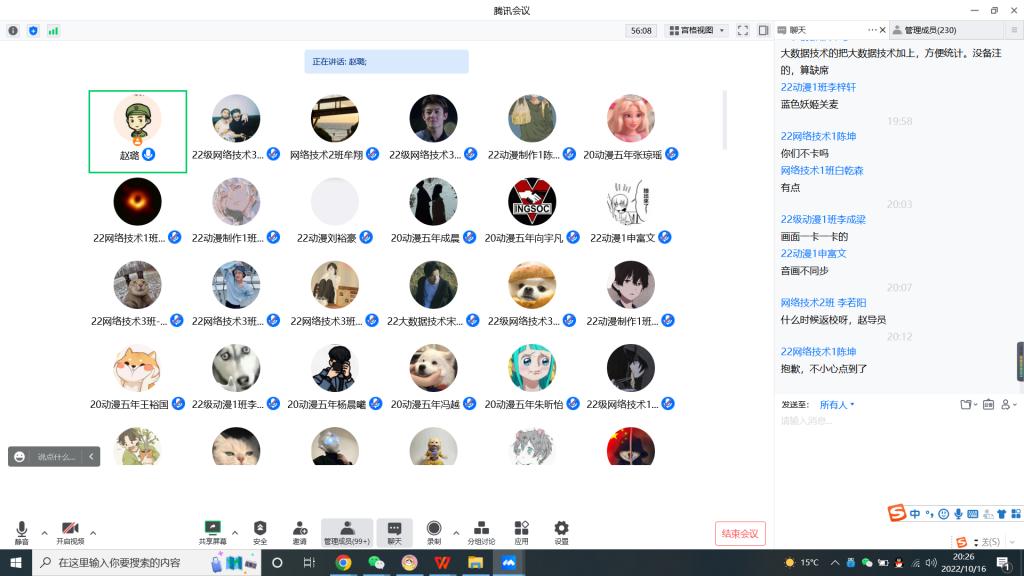Click the 邀请 invite icon
Viewport: 1024px width, 576px height.
click(x=300, y=531)
